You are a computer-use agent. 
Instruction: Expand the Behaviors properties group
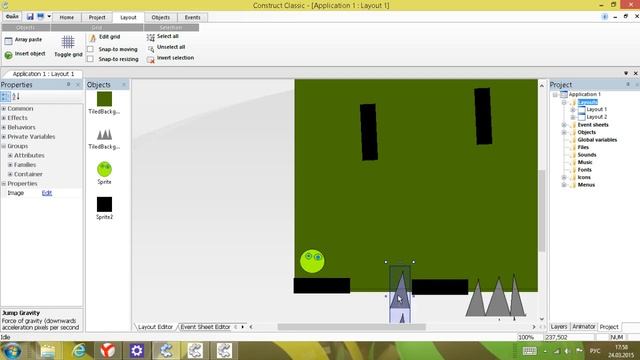click(x=4, y=127)
